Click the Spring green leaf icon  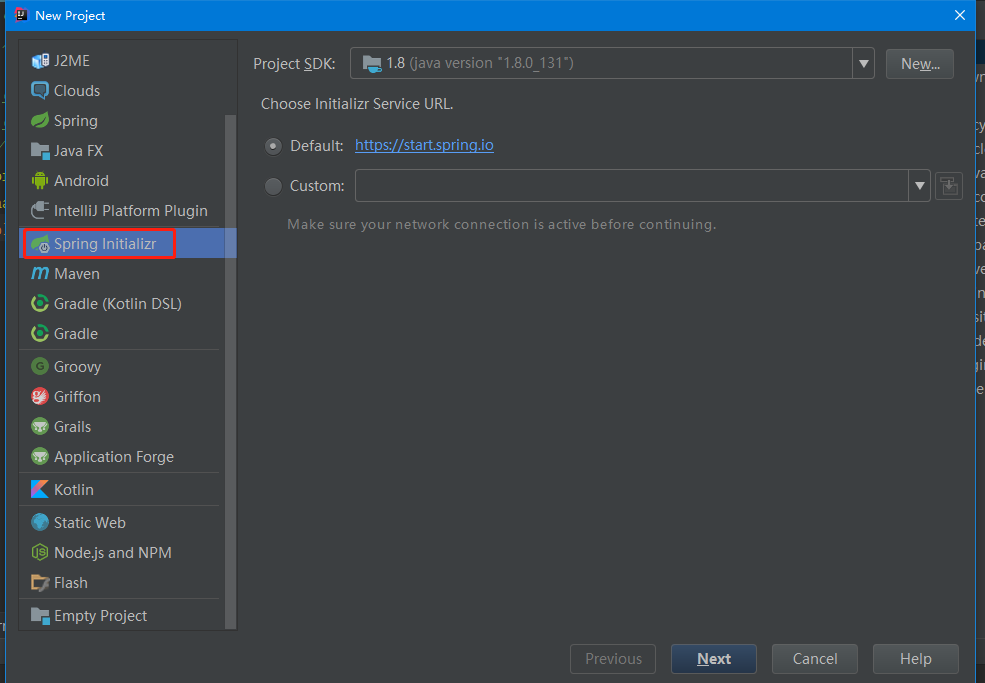(x=40, y=121)
